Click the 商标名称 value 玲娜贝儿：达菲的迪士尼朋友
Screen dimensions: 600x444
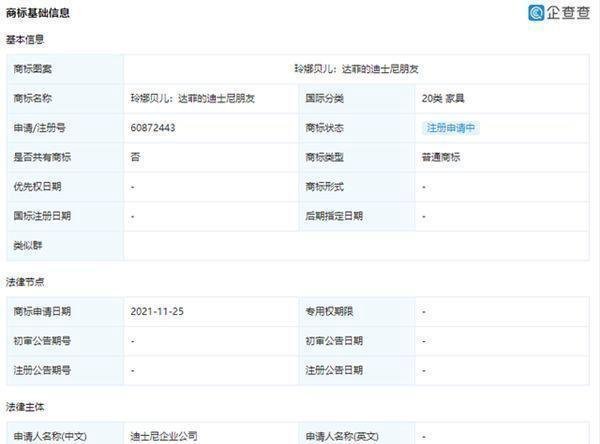coord(192,98)
